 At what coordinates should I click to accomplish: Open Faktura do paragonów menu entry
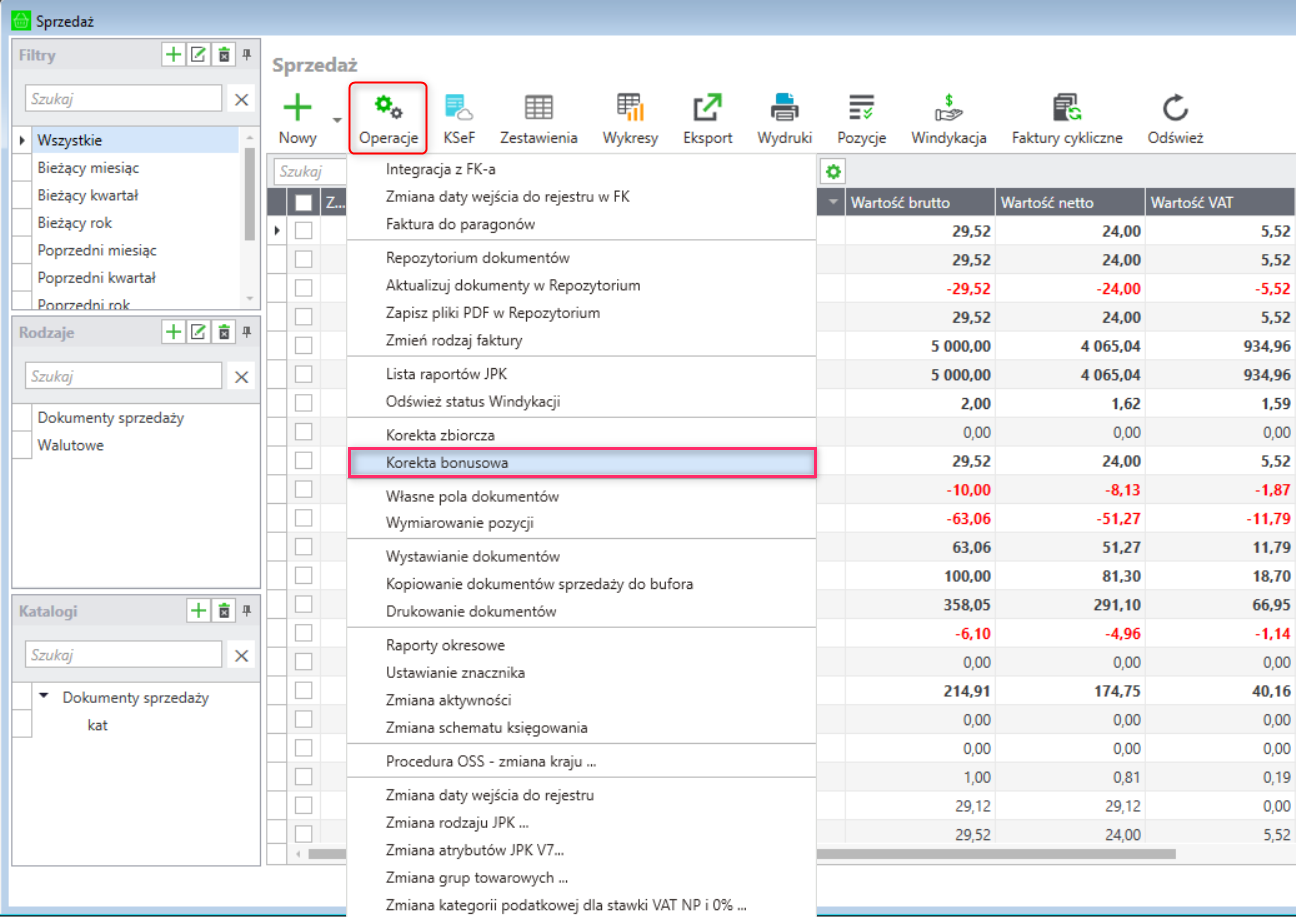coord(582,224)
